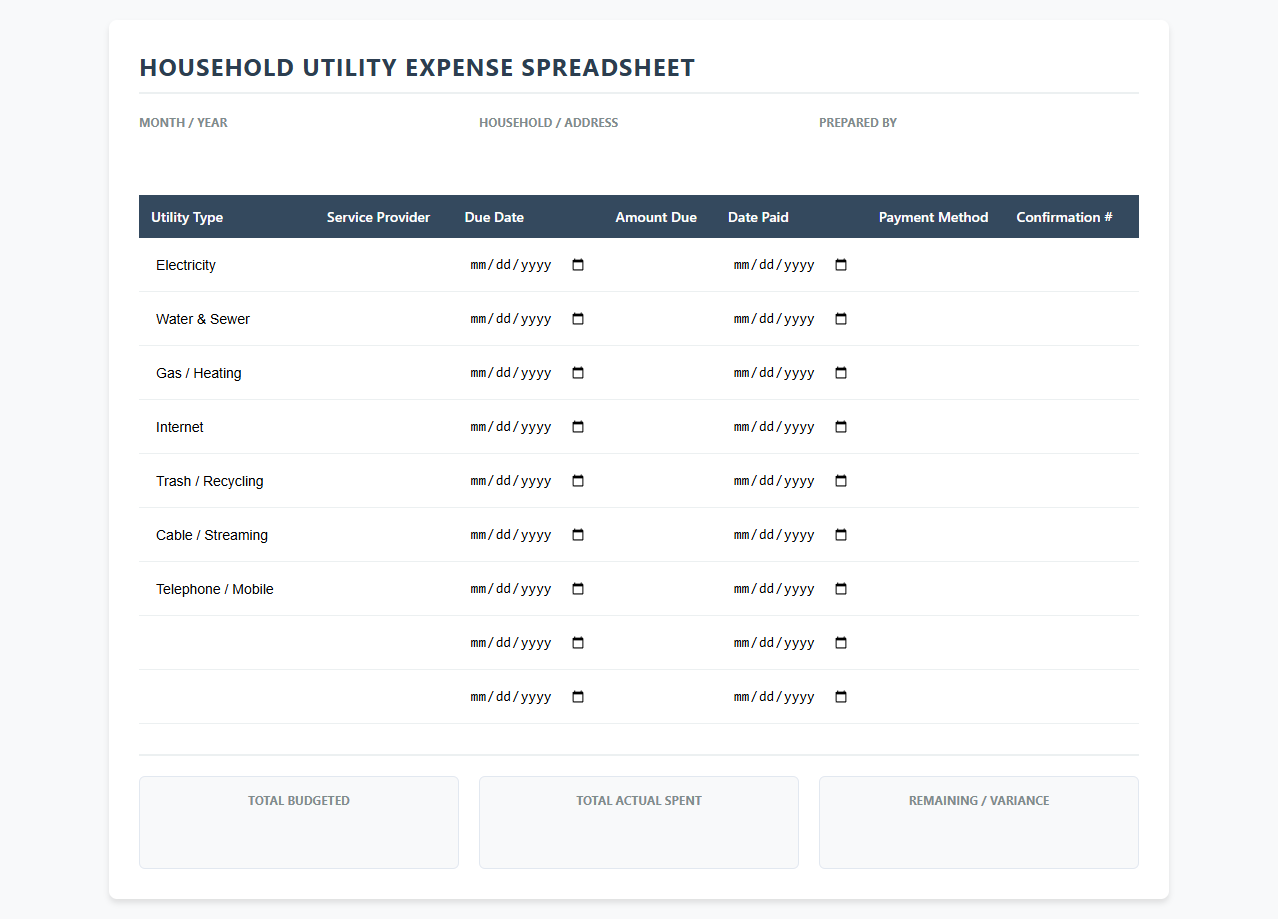Click the Electricity payment method cell
1278x919 pixels.
[936, 265]
